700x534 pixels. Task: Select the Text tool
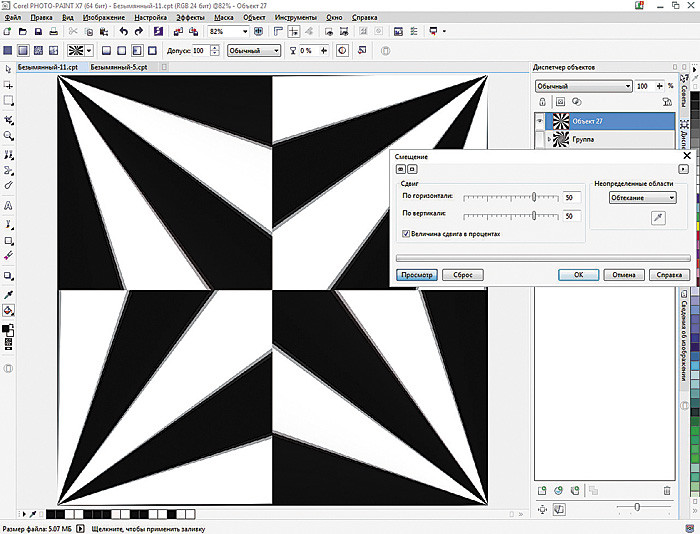pos(8,205)
